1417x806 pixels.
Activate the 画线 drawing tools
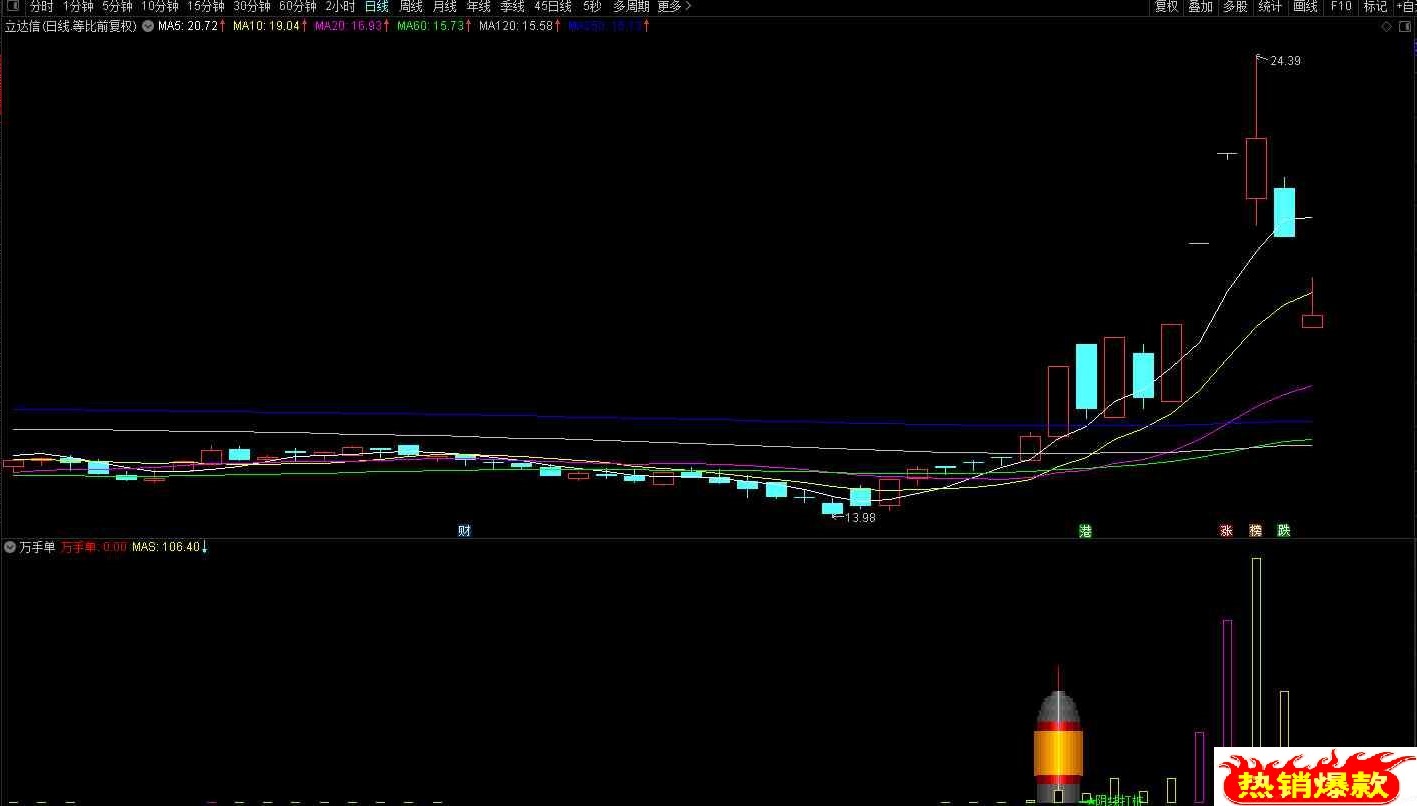tap(1305, 6)
